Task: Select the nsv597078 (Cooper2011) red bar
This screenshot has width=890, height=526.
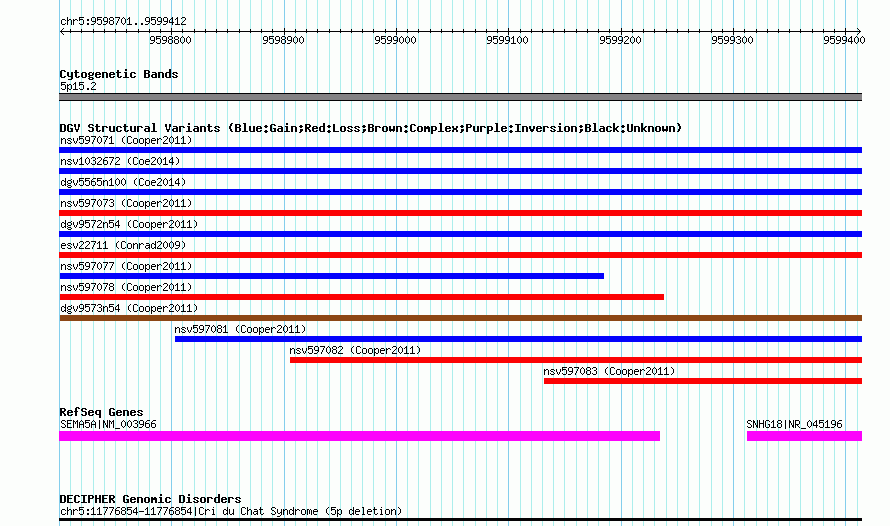Action: click(x=362, y=297)
